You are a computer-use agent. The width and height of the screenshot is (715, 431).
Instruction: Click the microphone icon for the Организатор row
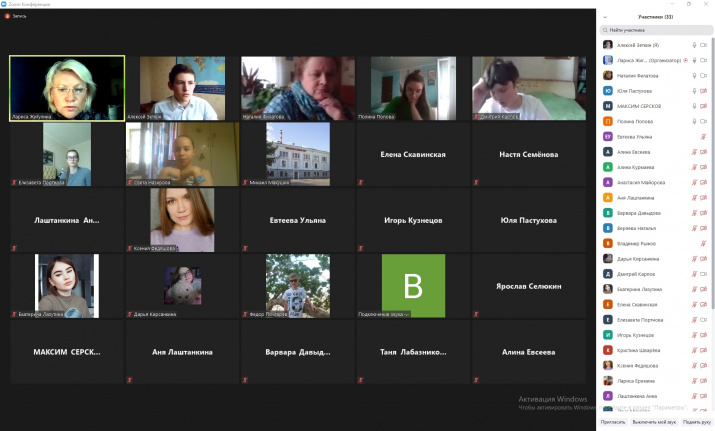(x=694, y=60)
